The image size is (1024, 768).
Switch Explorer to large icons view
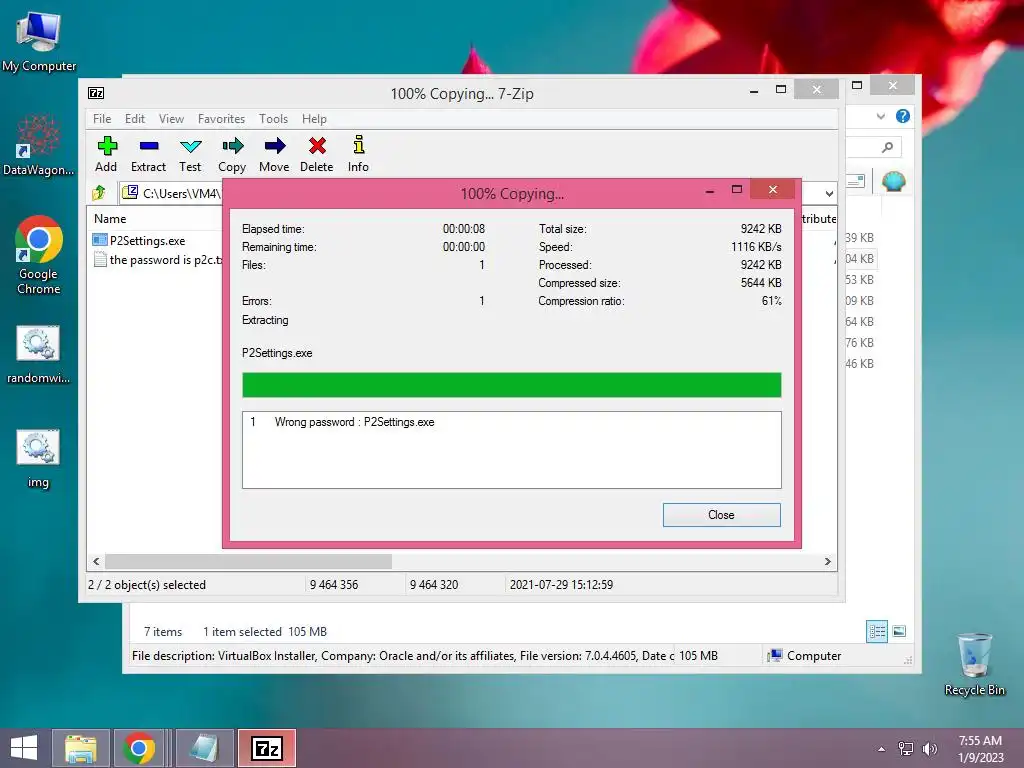coord(899,631)
